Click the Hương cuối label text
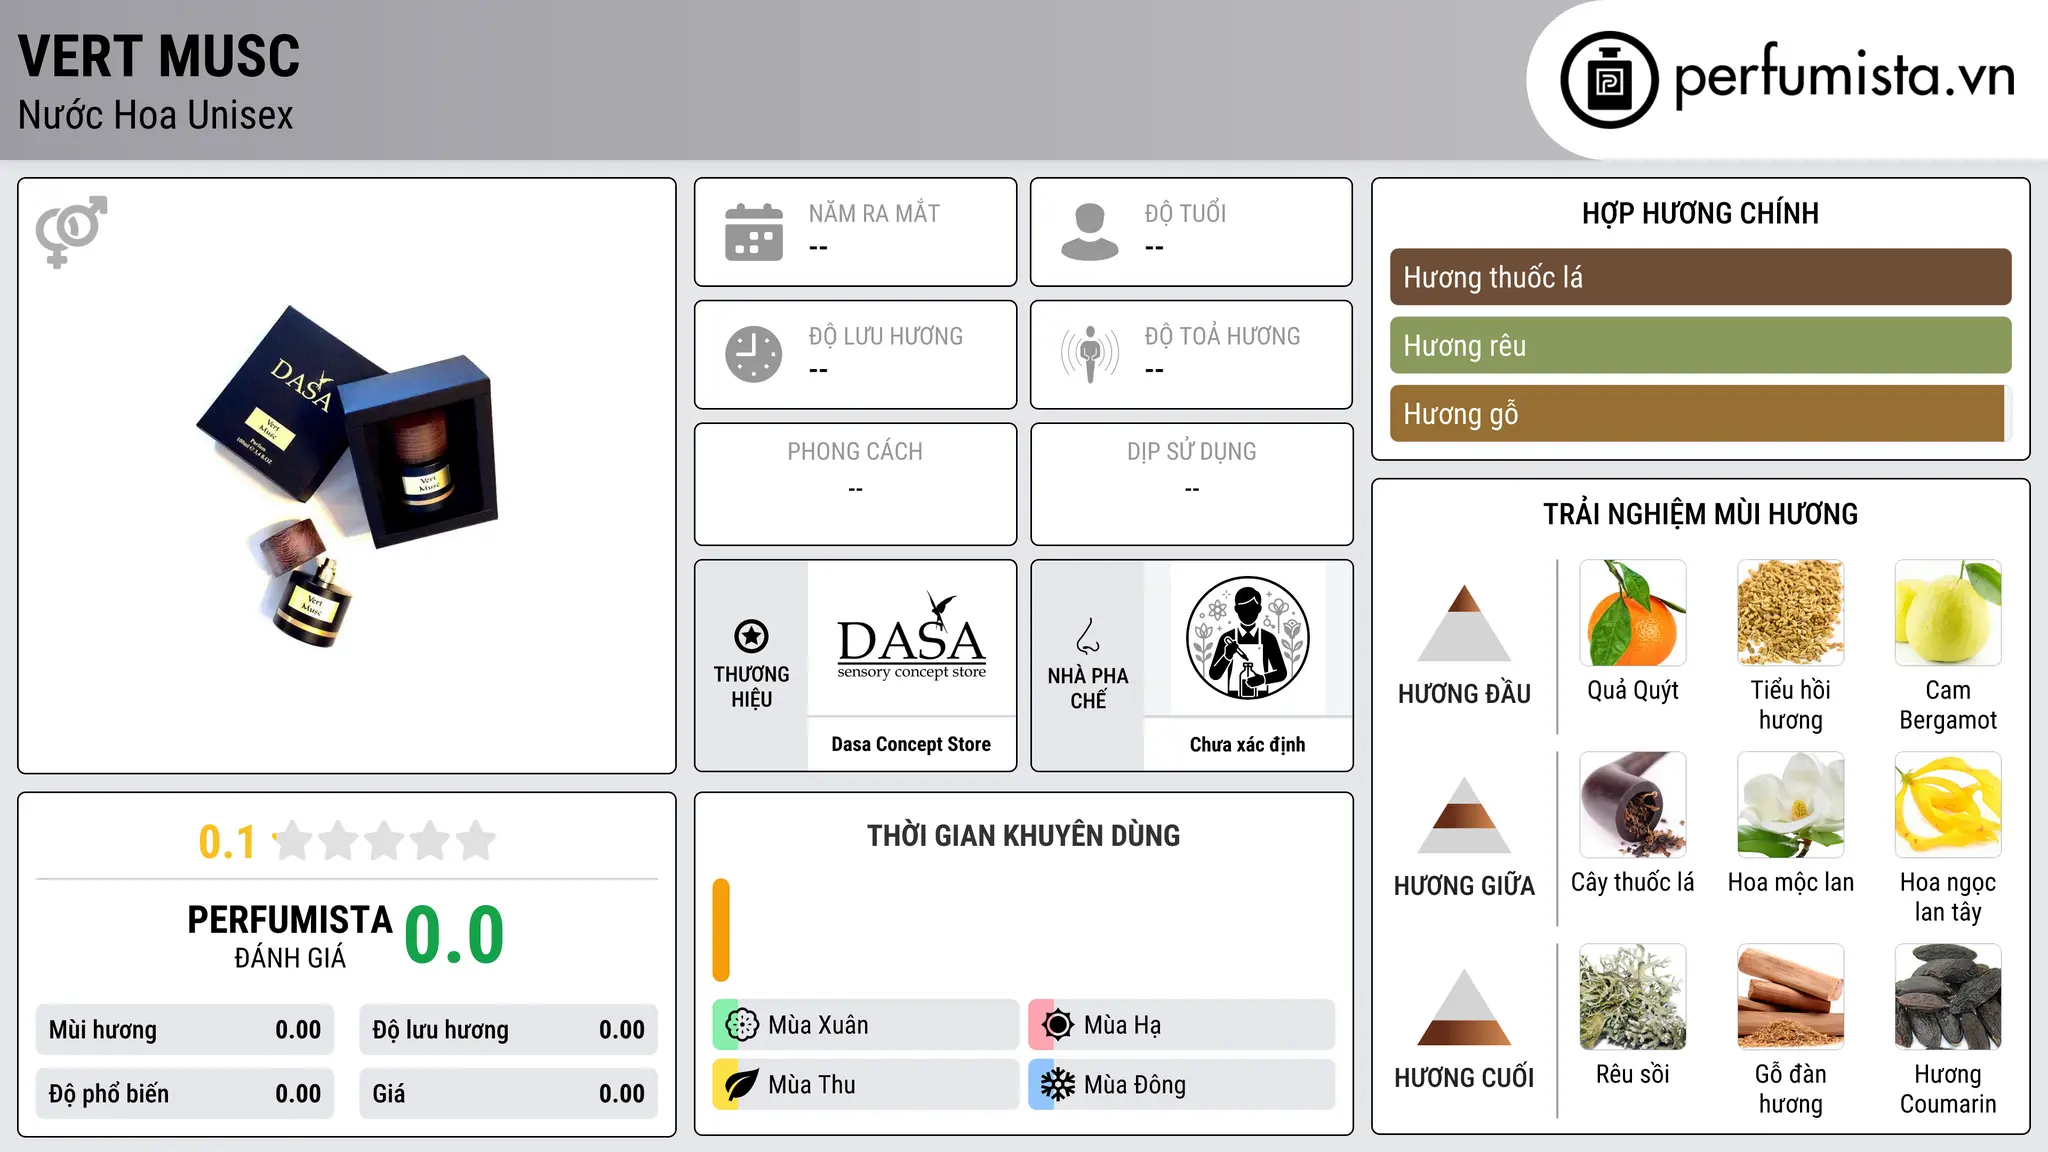The height and width of the screenshot is (1152, 2048). click(x=1464, y=1078)
